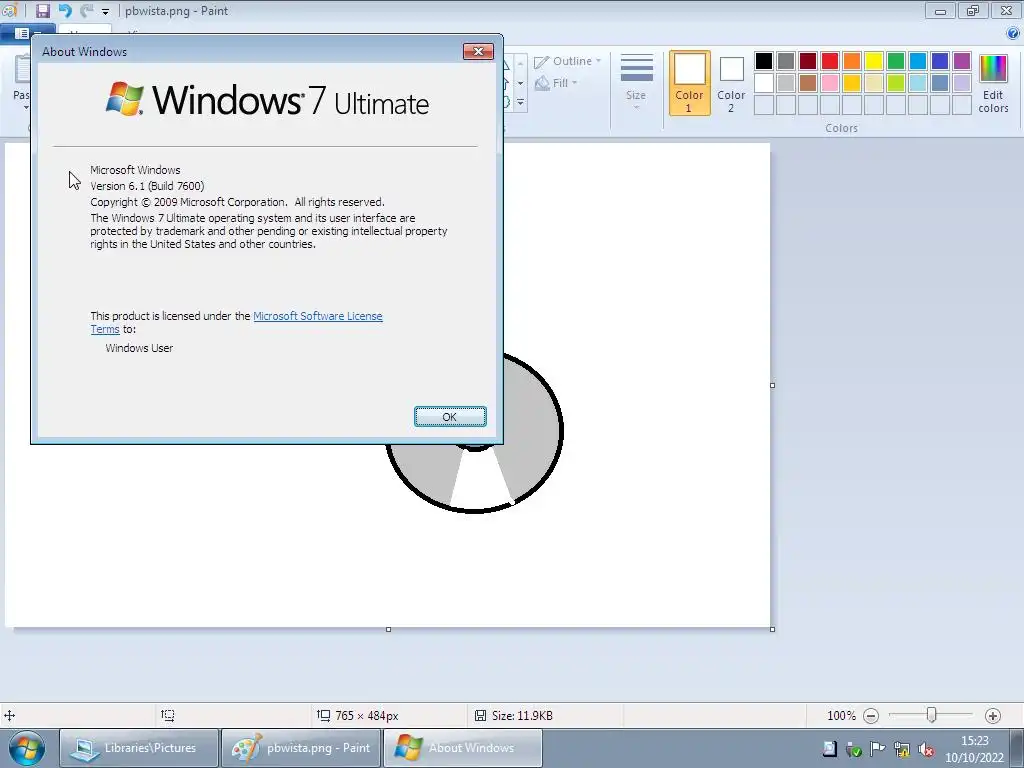Pick the brown color swatch

(808, 83)
